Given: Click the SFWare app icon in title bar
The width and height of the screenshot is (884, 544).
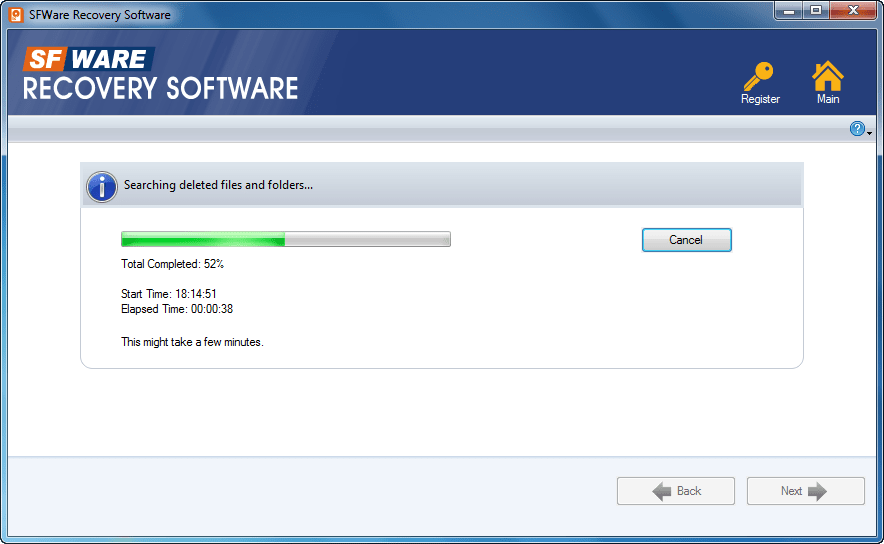Looking at the screenshot, I should click(16, 15).
